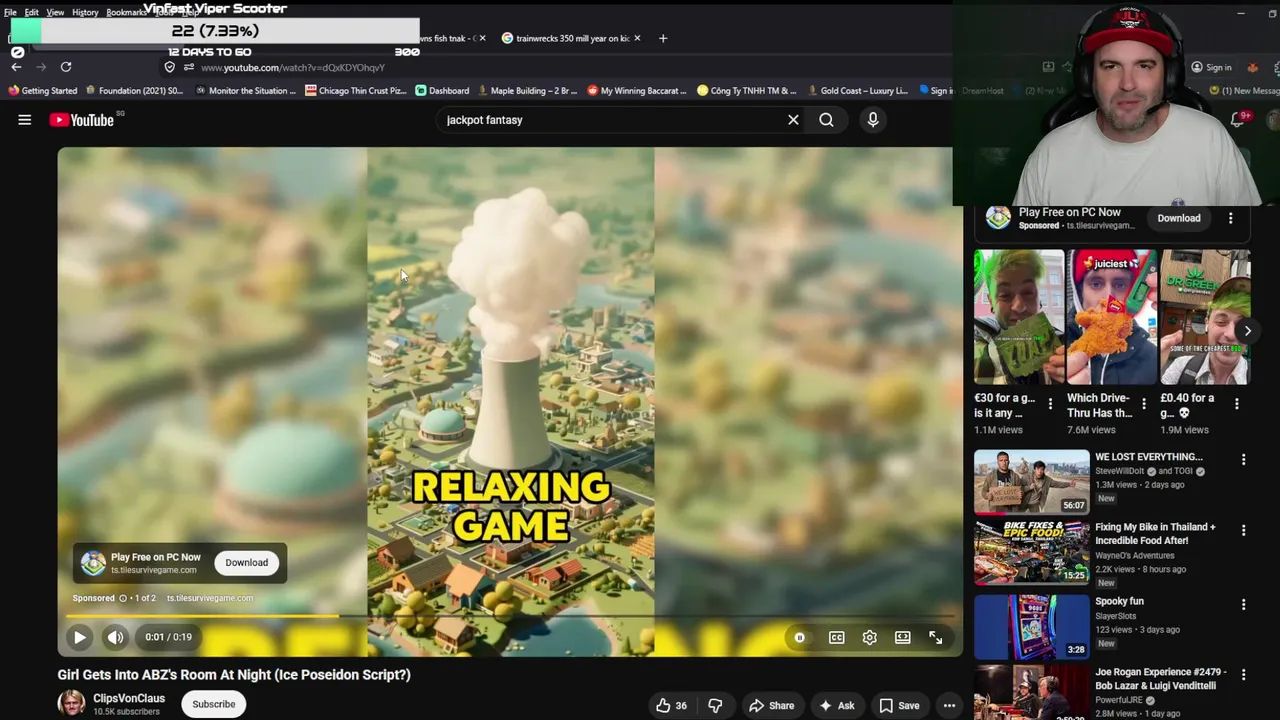Open the 'Gold Coast – Luxury Li...' bookmark
The image size is (1280, 720).
(858, 91)
